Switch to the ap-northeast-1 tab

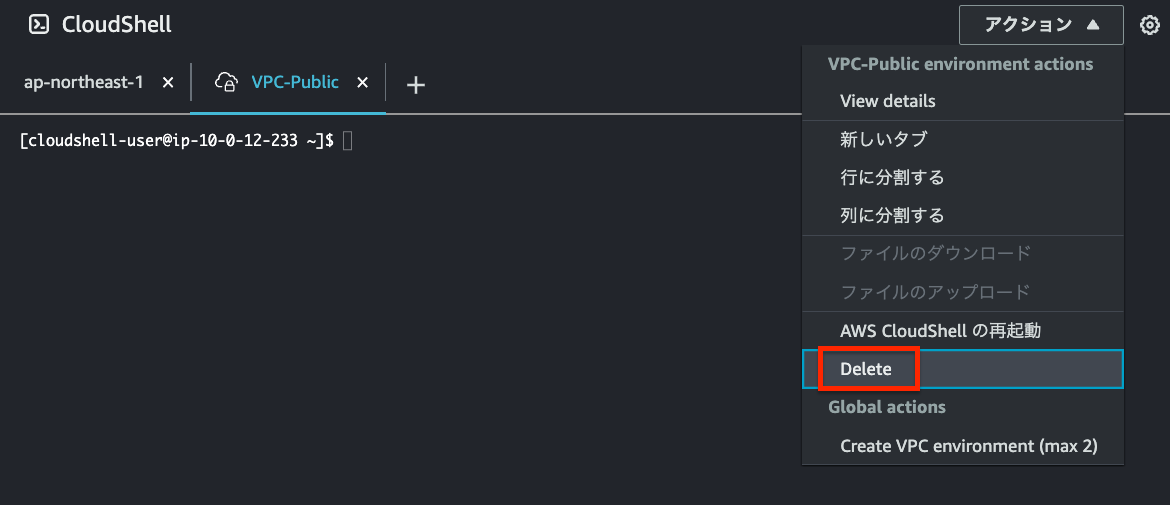(83, 82)
